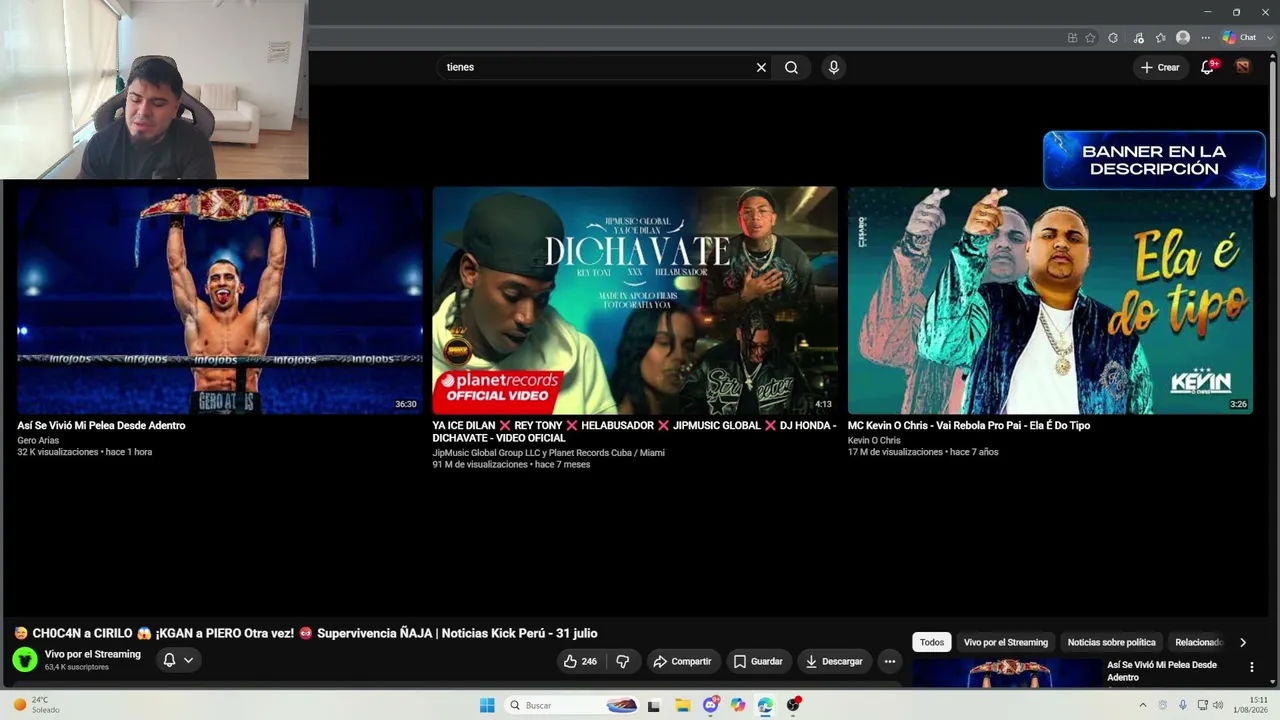Screen dimensions: 1280x720
Task: Run the search with the magnifier button
Action: [x=791, y=67]
